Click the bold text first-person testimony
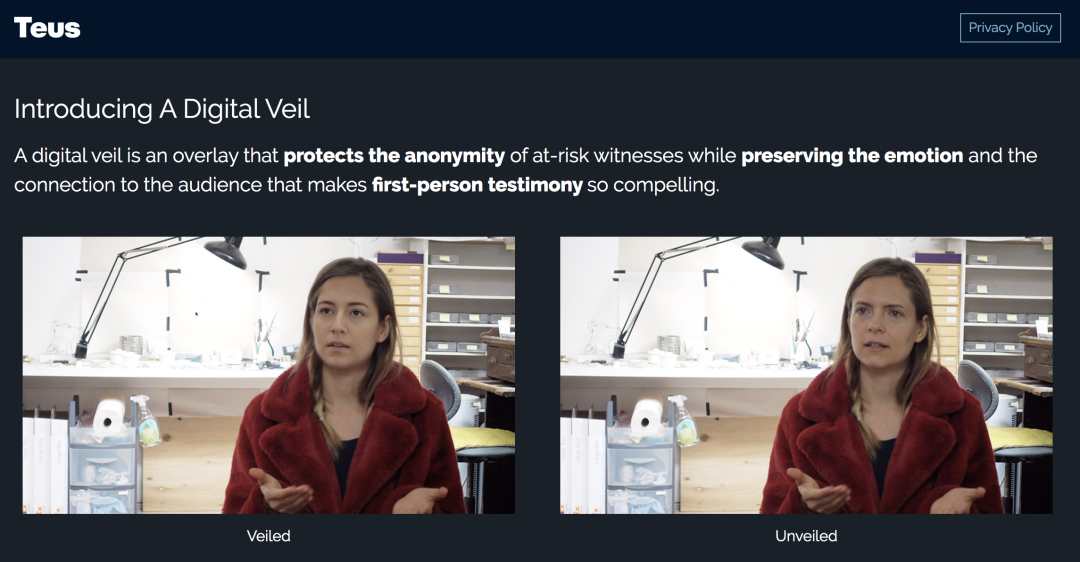 [x=477, y=185]
